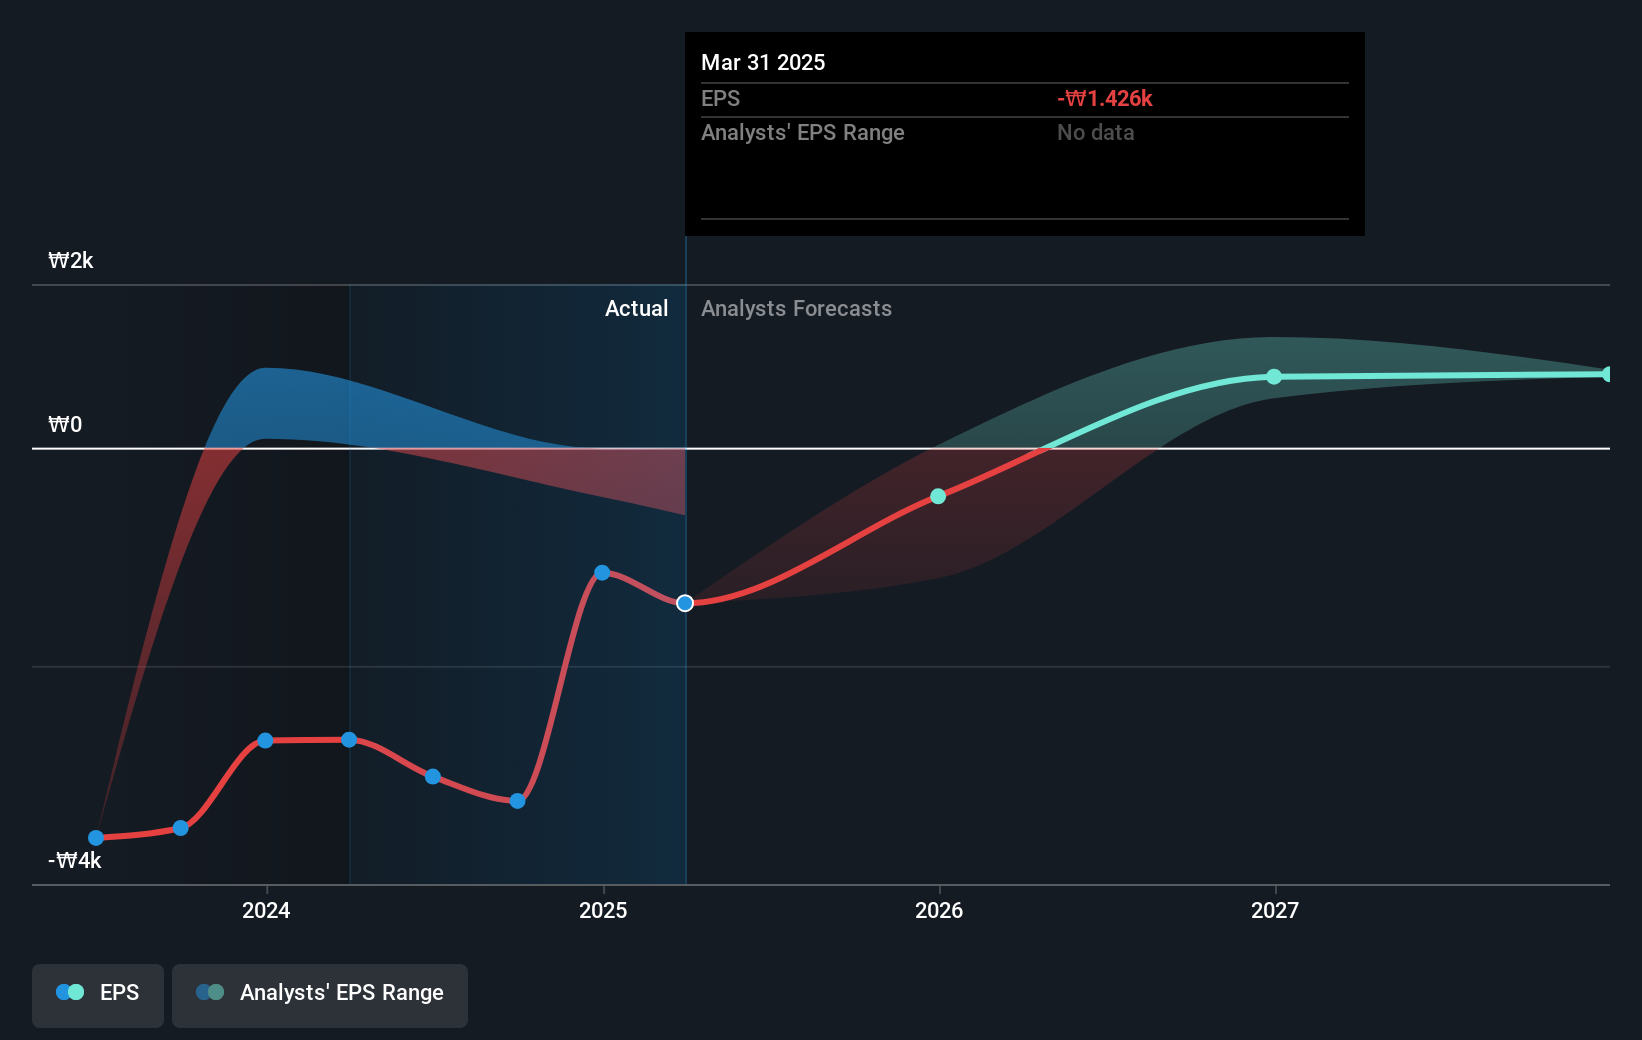Click the 2026 forecast EPS data point
Viewport: 1642px width, 1040px height.
(x=938, y=496)
